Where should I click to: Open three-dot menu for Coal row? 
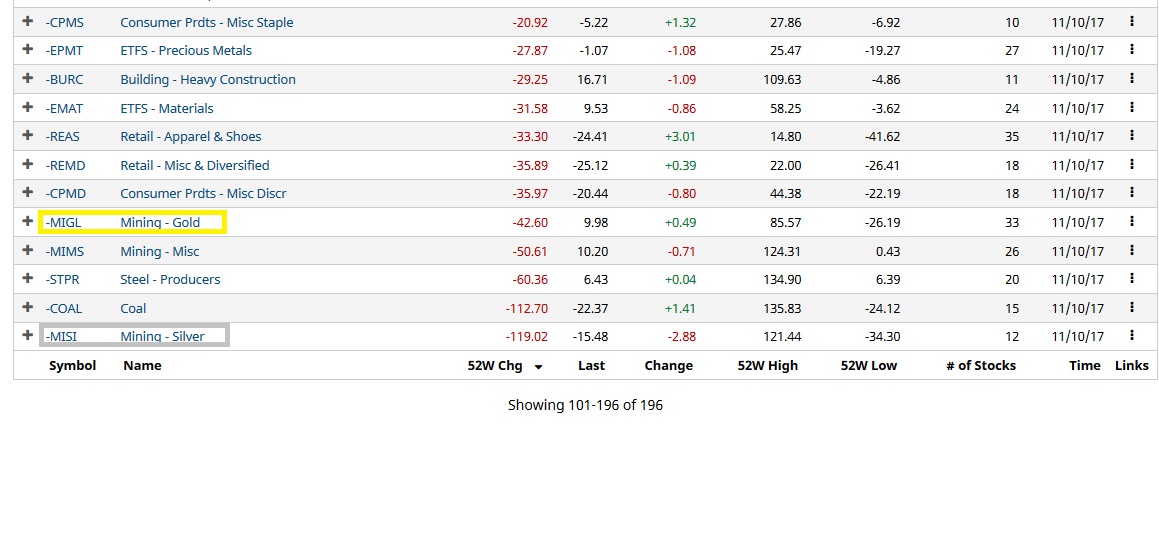1132,307
